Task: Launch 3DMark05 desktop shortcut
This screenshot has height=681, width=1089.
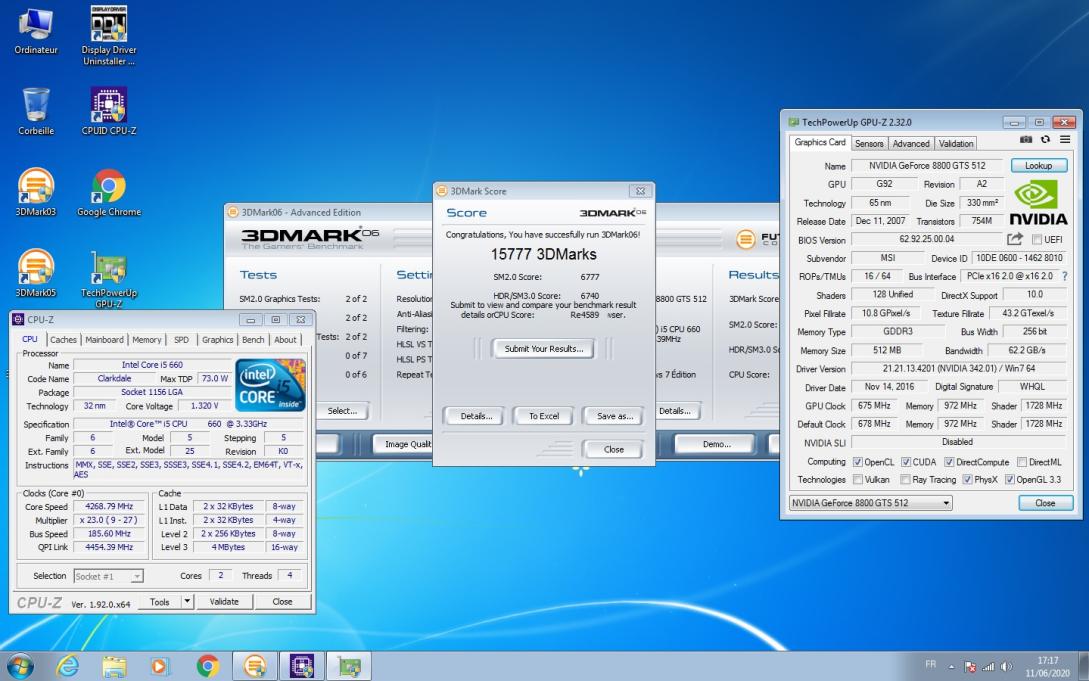Action: point(35,274)
